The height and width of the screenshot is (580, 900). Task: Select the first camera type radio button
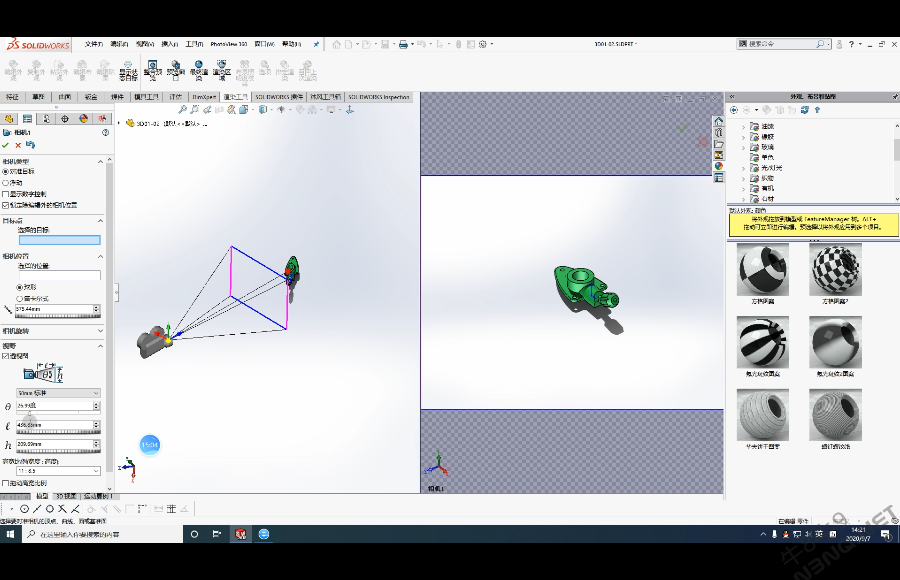click(6, 172)
